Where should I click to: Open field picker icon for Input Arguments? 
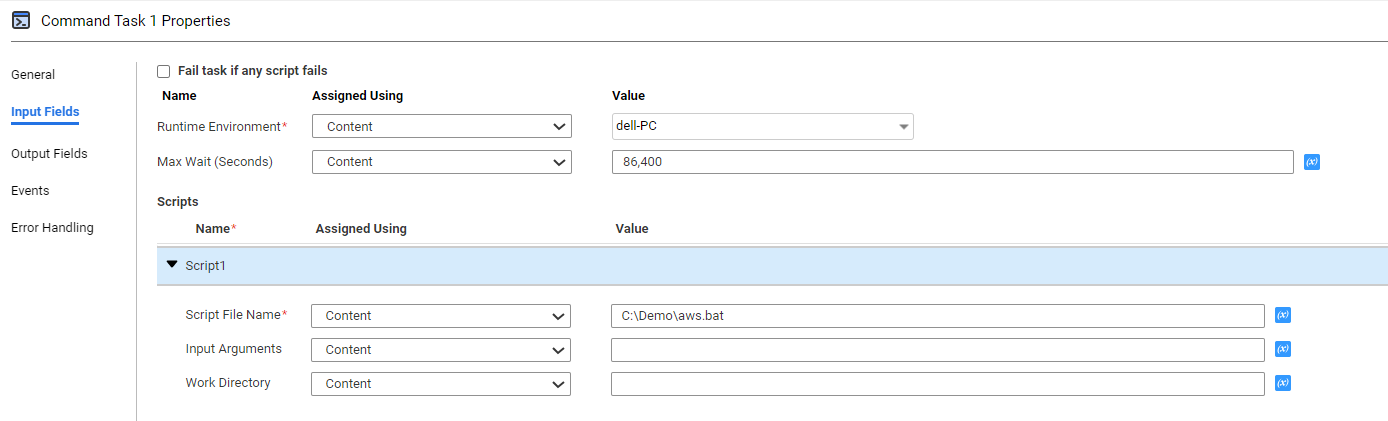coord(1283,349)
